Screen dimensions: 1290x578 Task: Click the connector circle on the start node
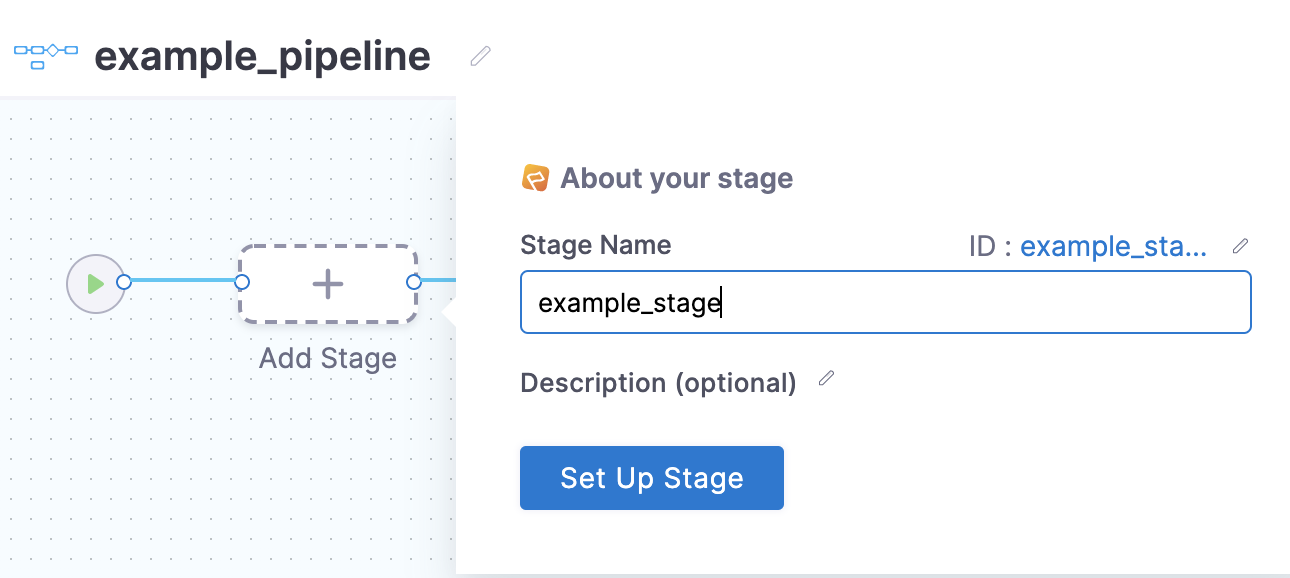pyautogui.click(x=124, y=283)
